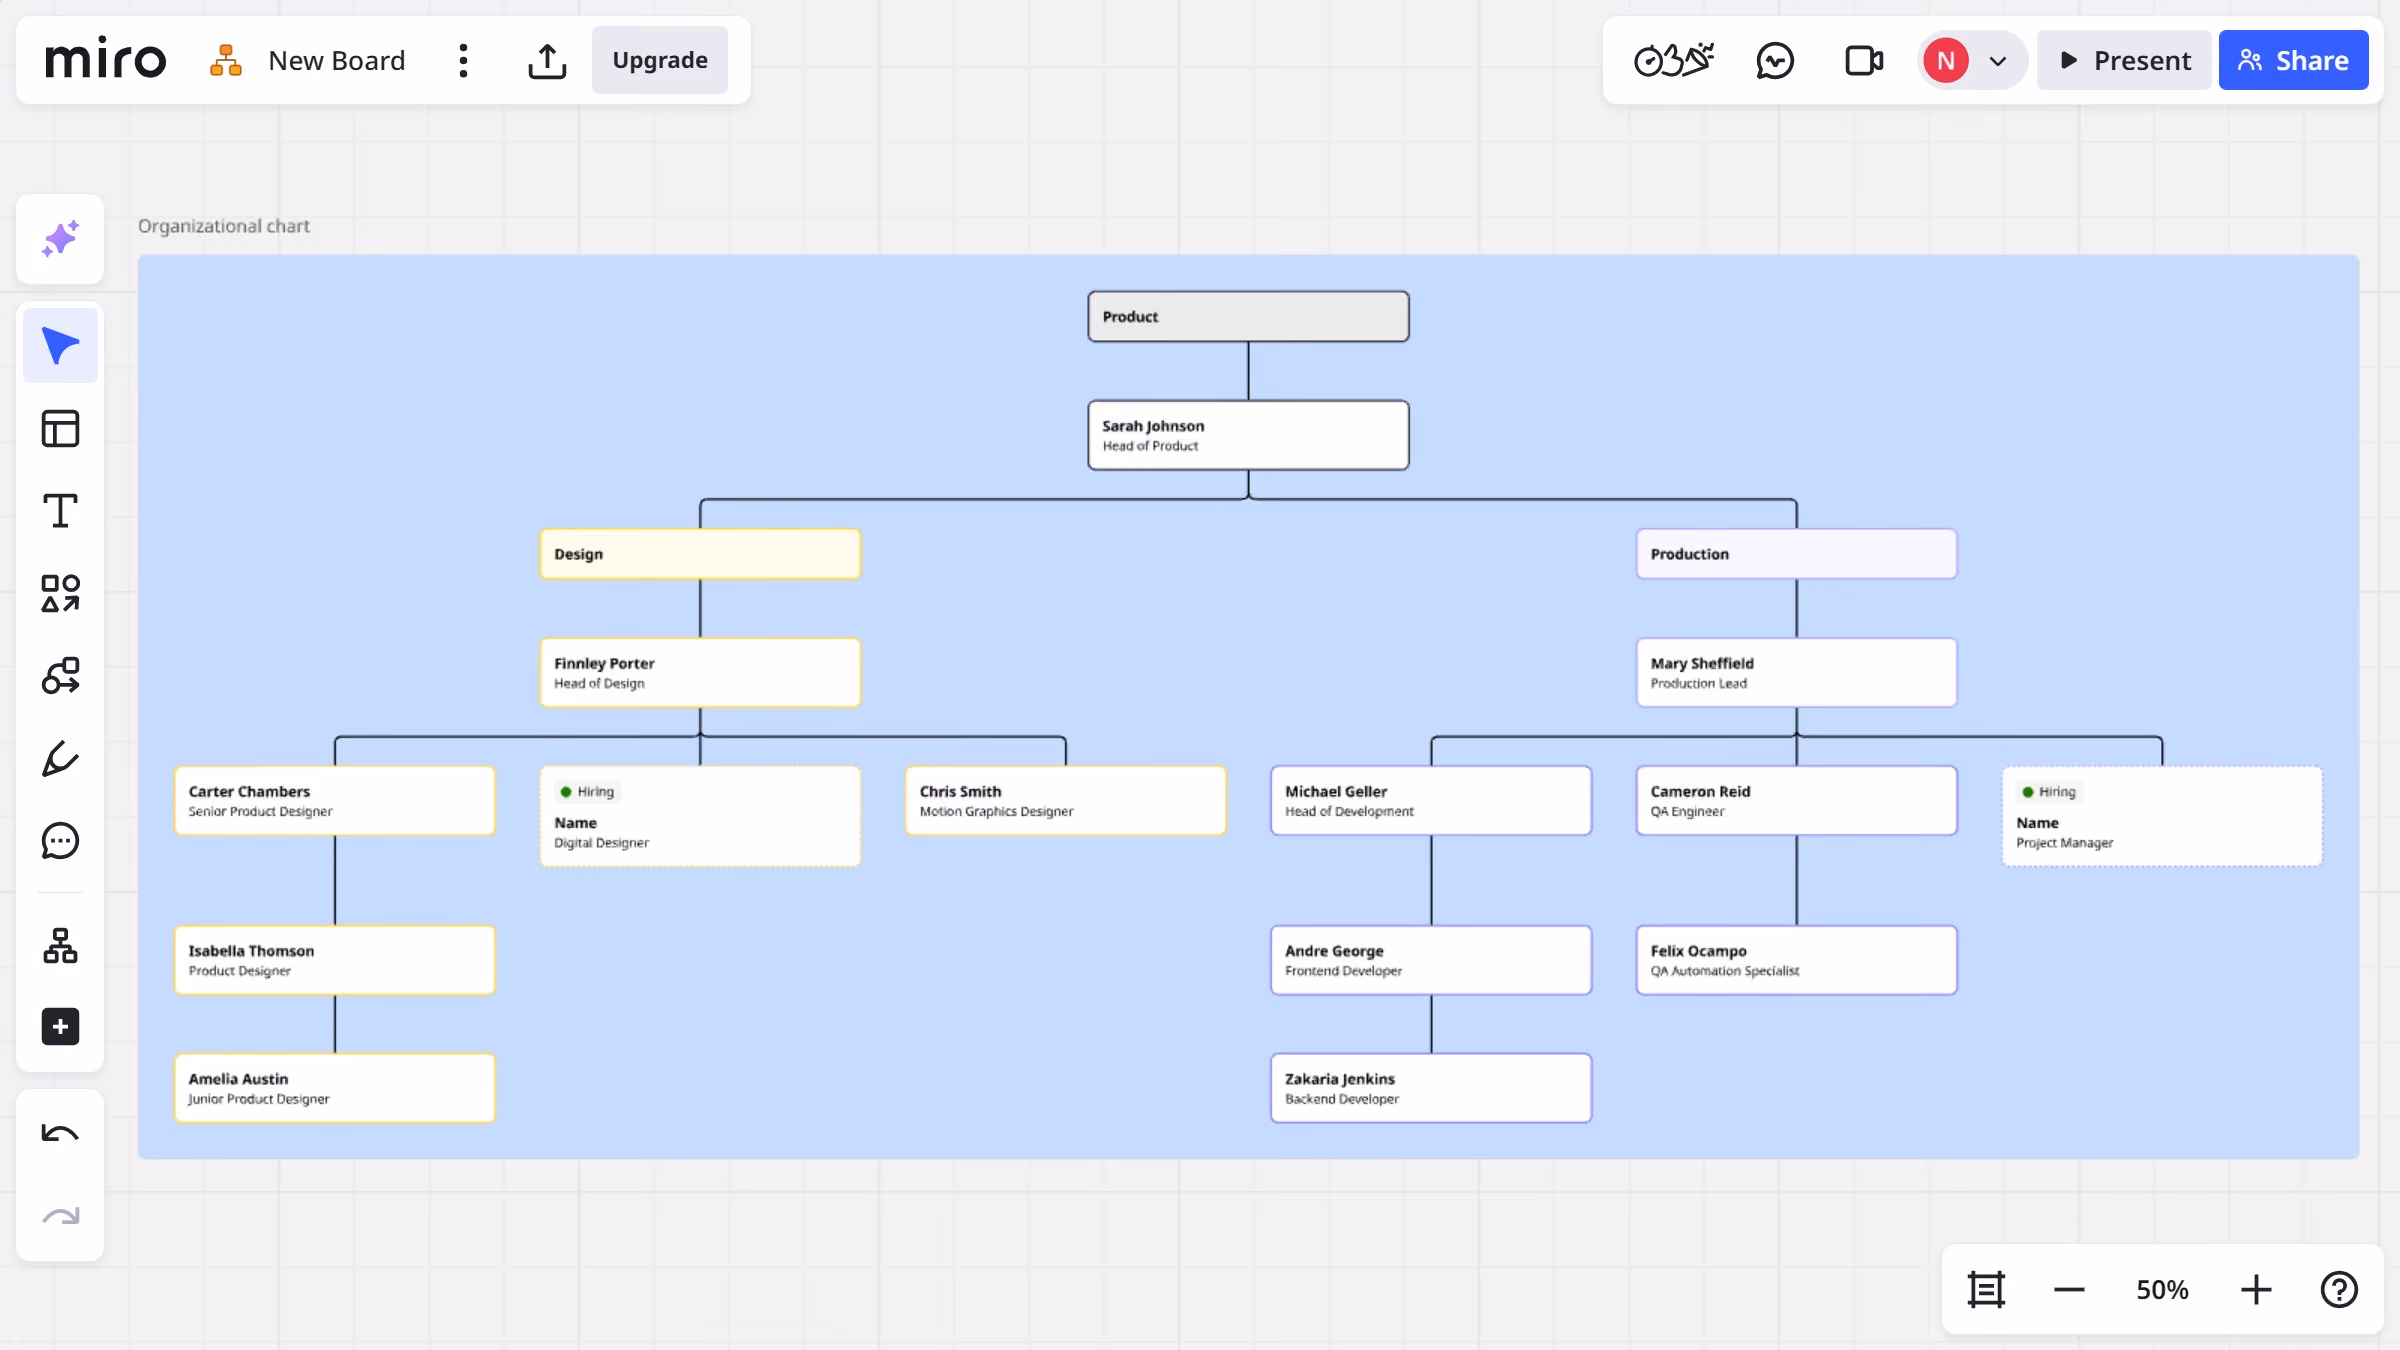Export the board with upload icon
Screen dimensions: 2400x1350
coord(547,60)
